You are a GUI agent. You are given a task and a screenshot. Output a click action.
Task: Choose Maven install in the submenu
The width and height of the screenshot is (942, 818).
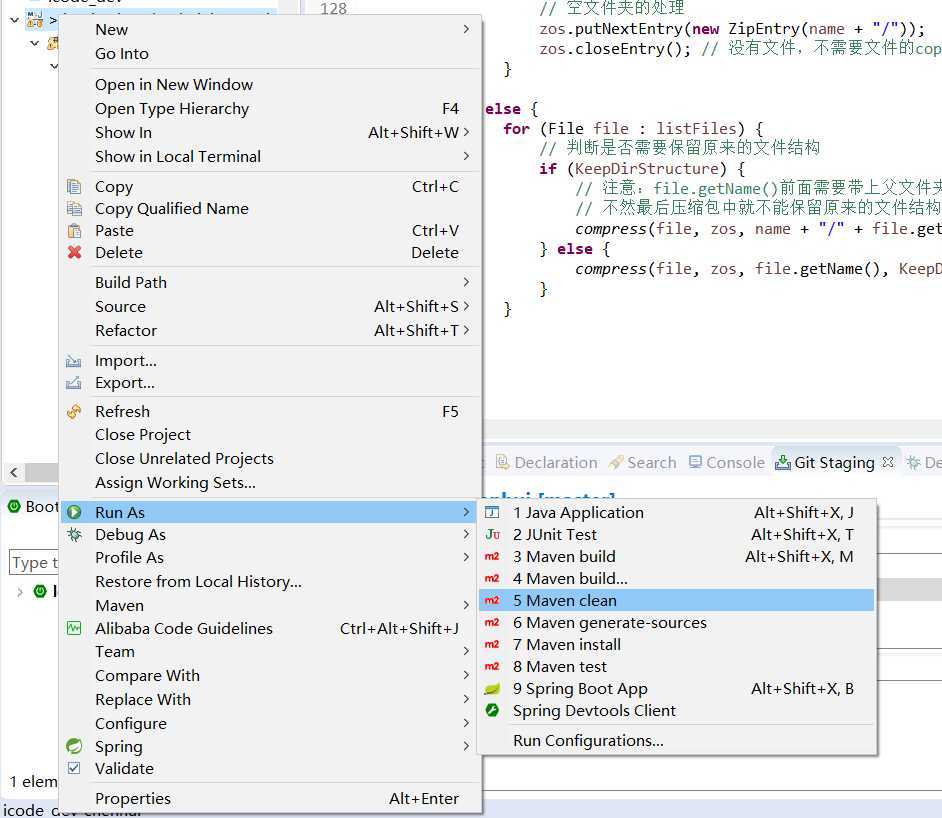[676, 644]
